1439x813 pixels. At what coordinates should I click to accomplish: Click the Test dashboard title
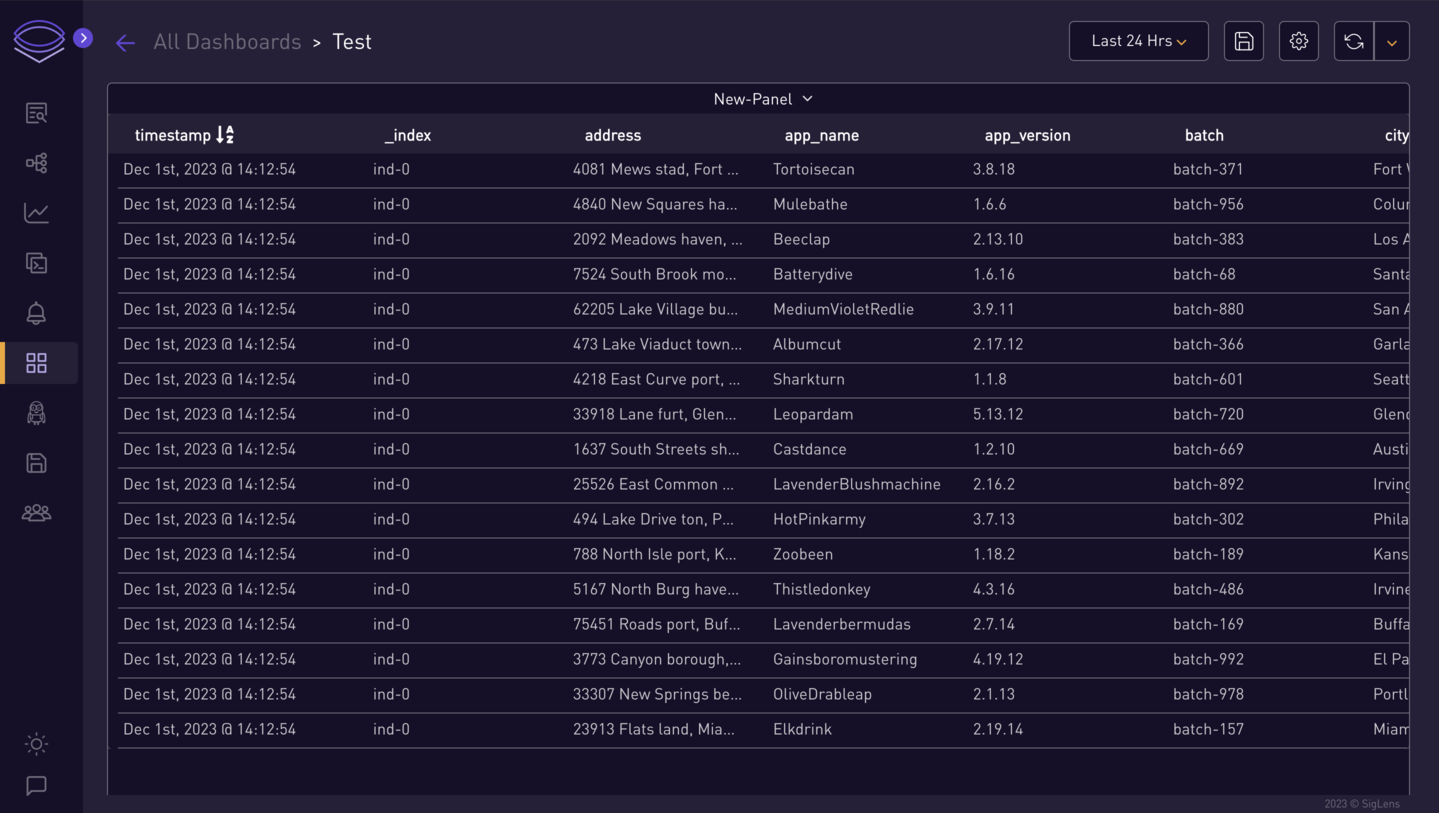click(352, 42)
